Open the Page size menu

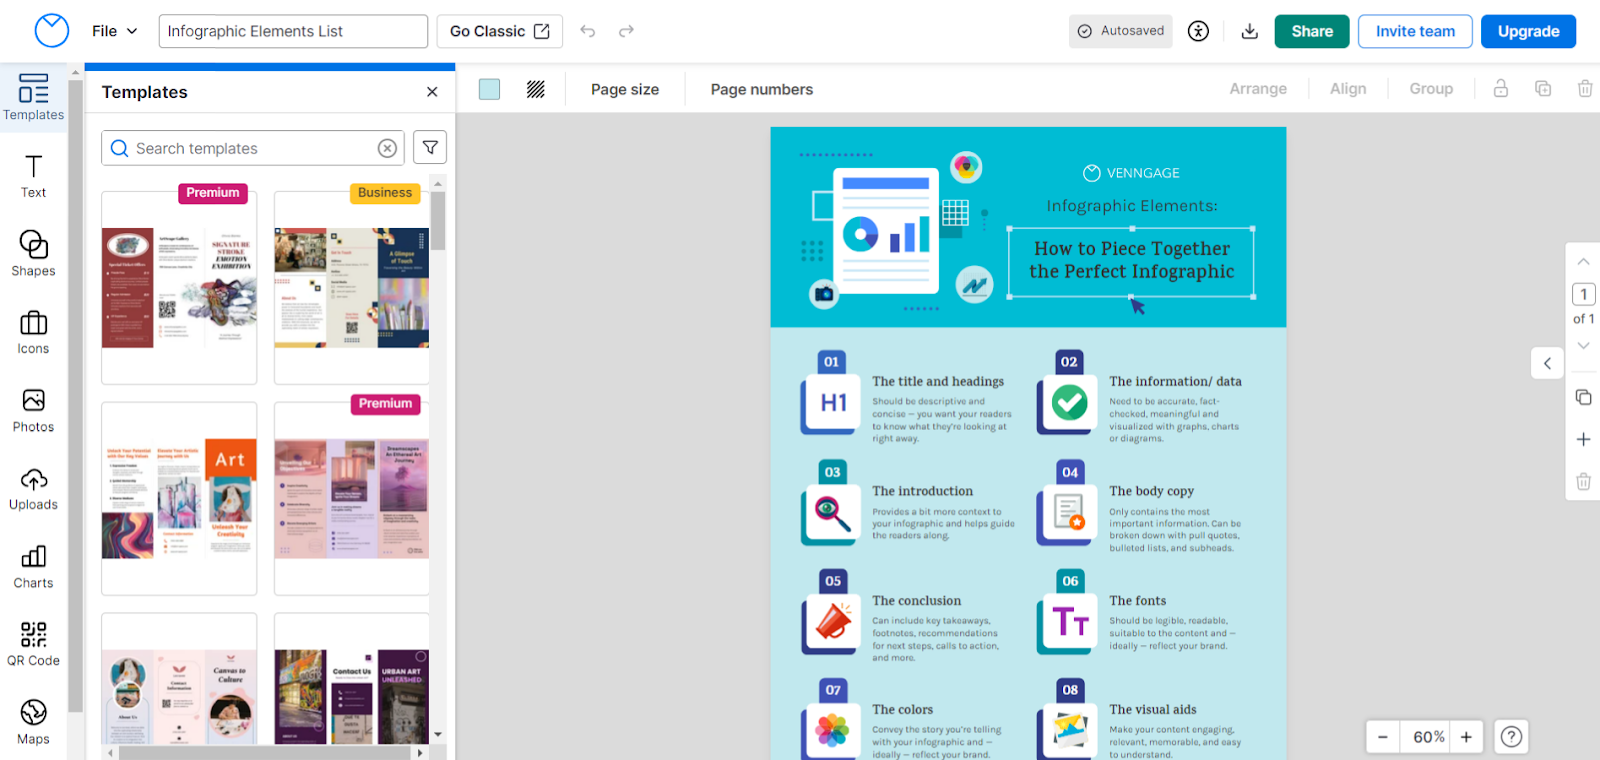coord(624,89)
